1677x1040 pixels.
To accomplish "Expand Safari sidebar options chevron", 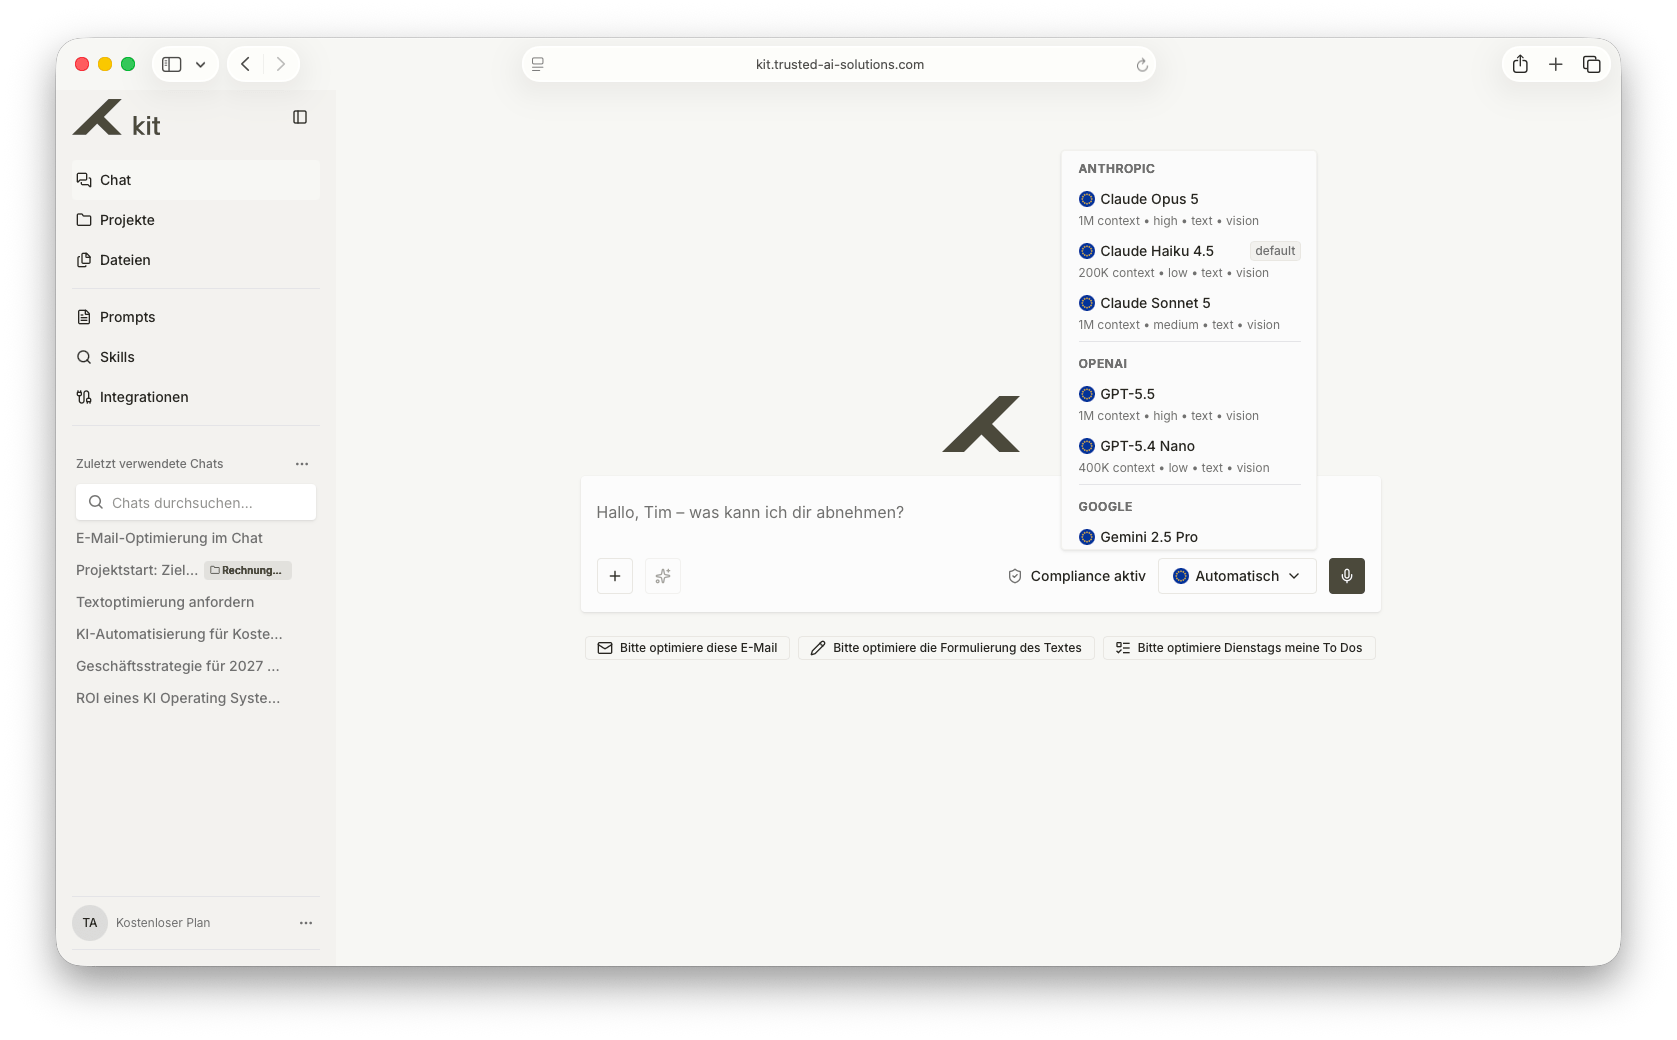I will 201,64.
